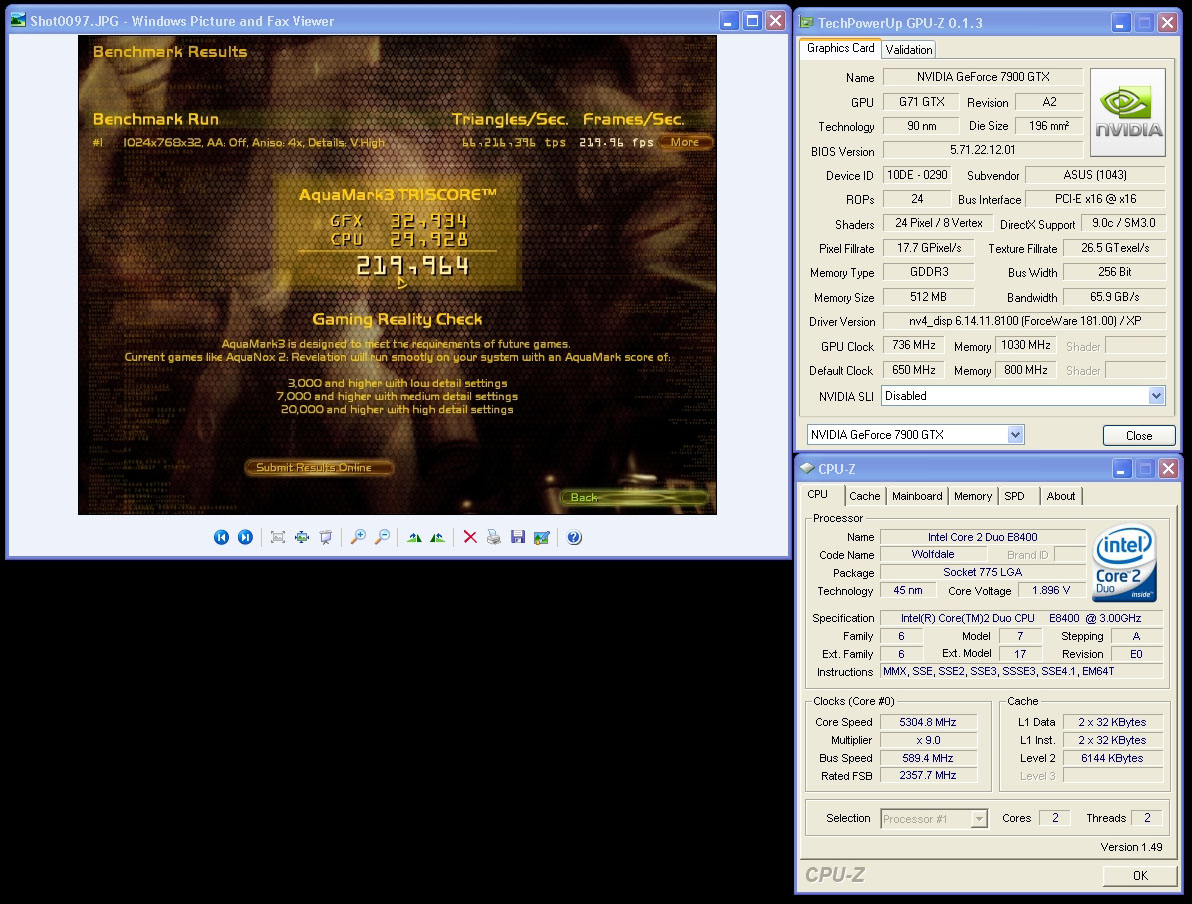Maximize the Picture and Fax Viewer window
Screen dimensions: 1192x904
tap(752, 21)
